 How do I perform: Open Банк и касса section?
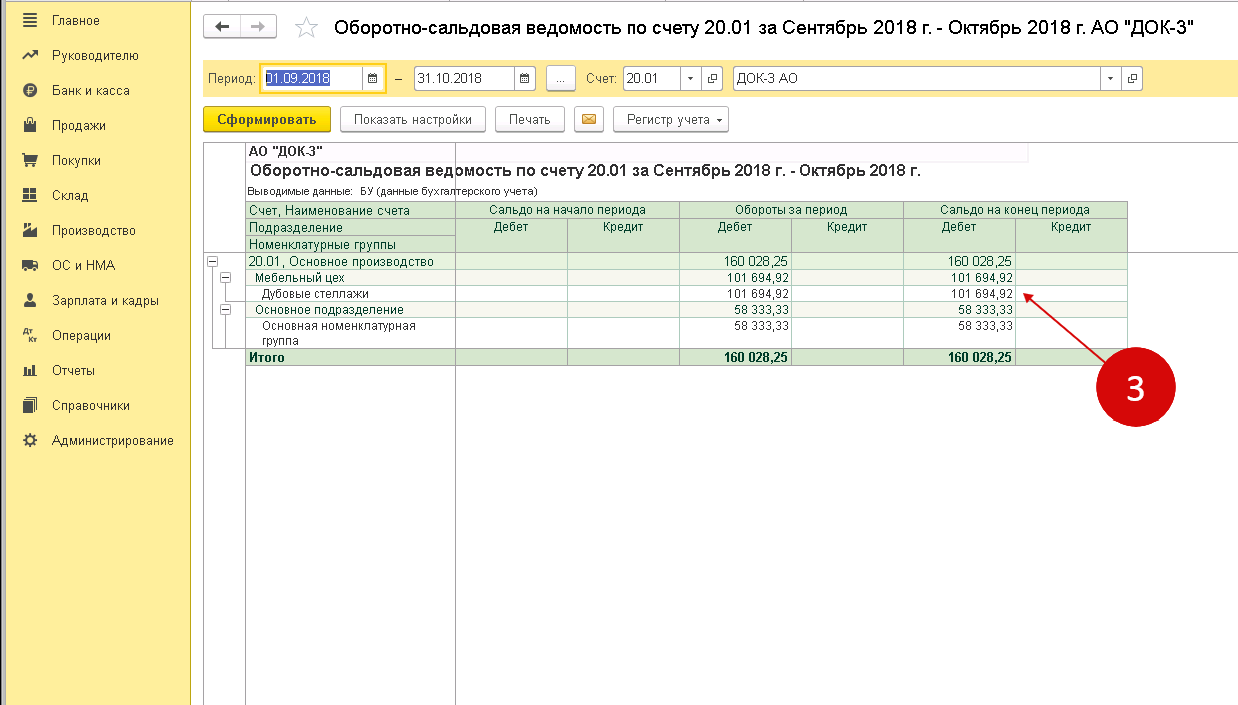tap(90, 91)
